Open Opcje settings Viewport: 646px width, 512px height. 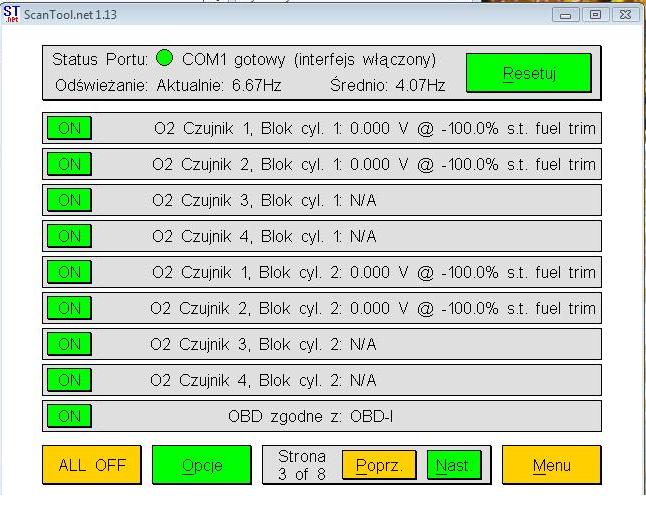201,465
